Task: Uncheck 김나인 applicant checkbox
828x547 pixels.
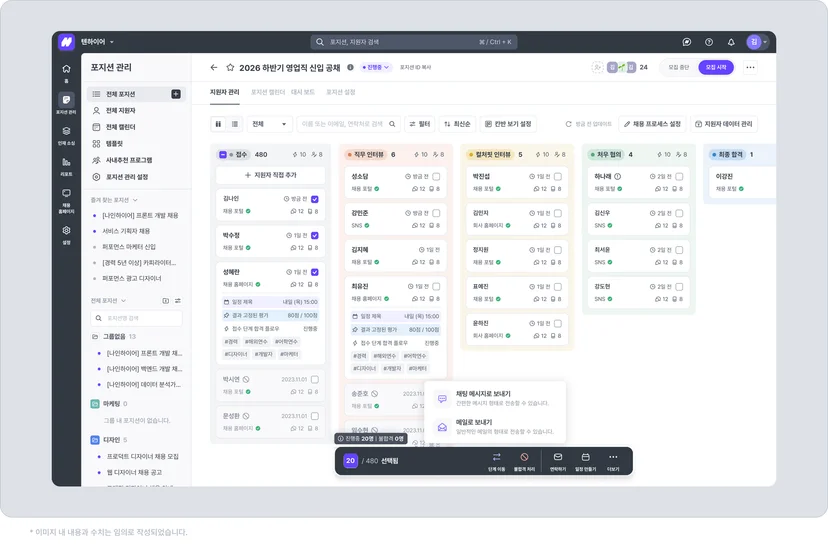Action: point(315,199)
